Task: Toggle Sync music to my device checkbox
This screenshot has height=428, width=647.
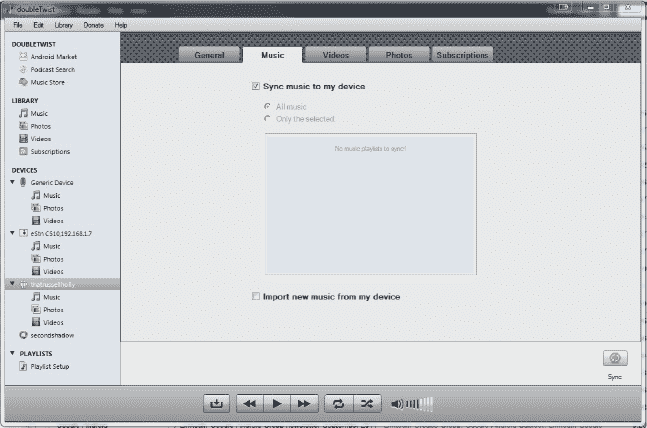Action: 256,86
